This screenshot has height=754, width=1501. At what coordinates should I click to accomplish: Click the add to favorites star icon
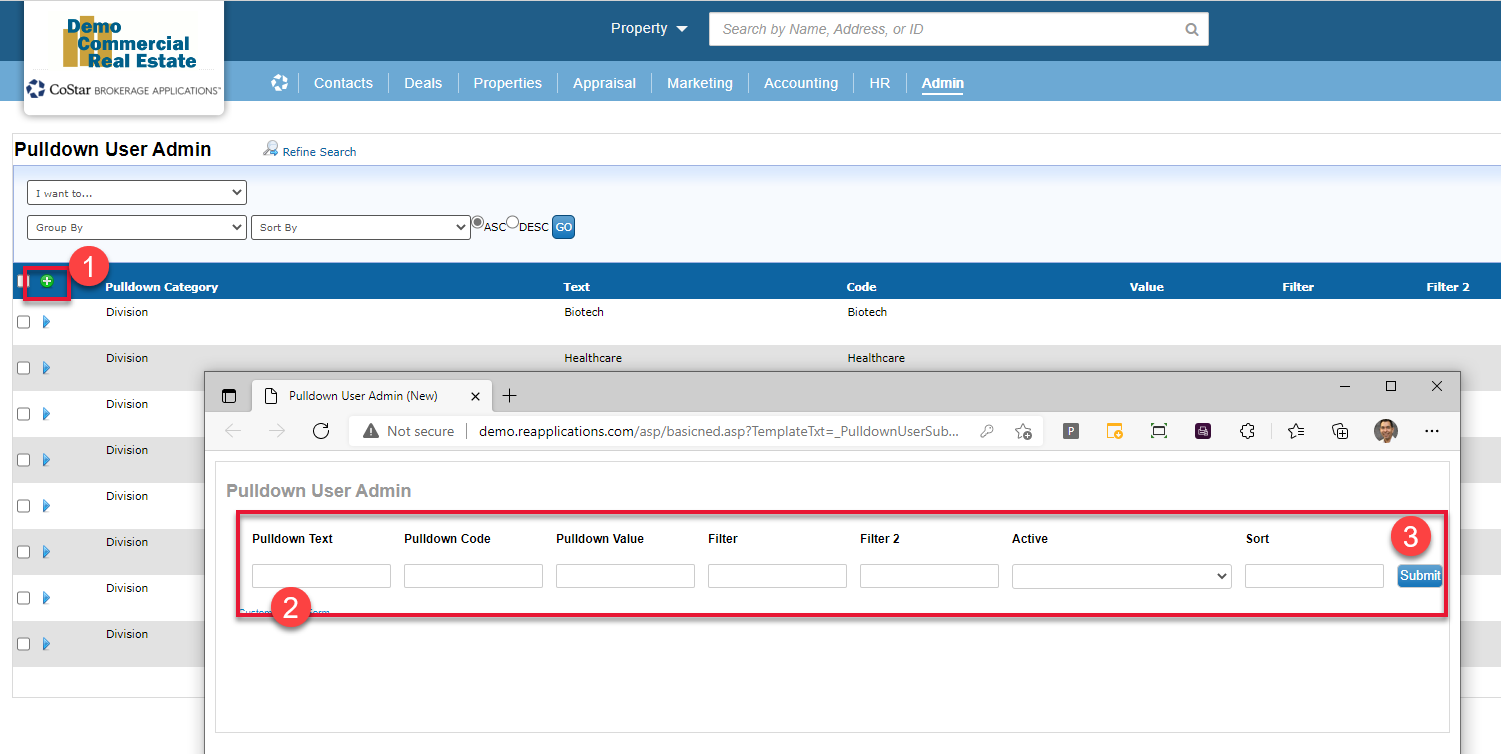pos(1023,431)
